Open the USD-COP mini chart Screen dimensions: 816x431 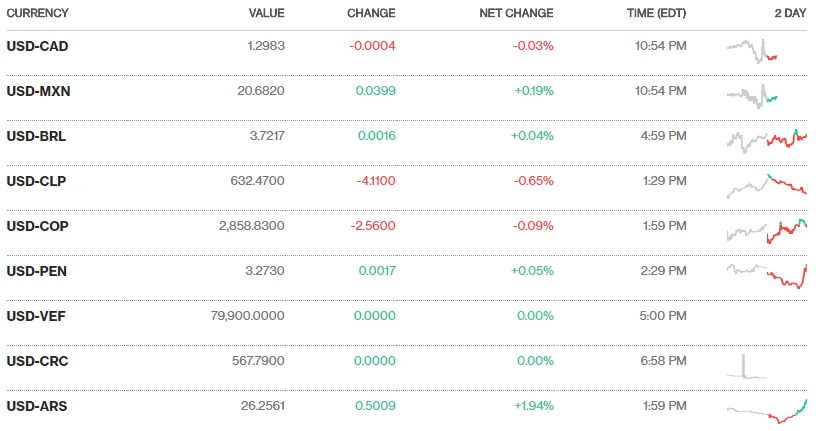[x=766, y=230]
